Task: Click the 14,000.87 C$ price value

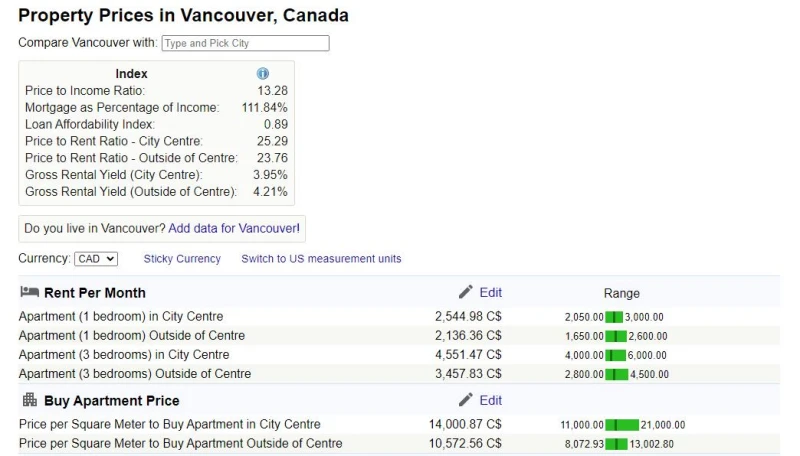Action: point(465,424)
